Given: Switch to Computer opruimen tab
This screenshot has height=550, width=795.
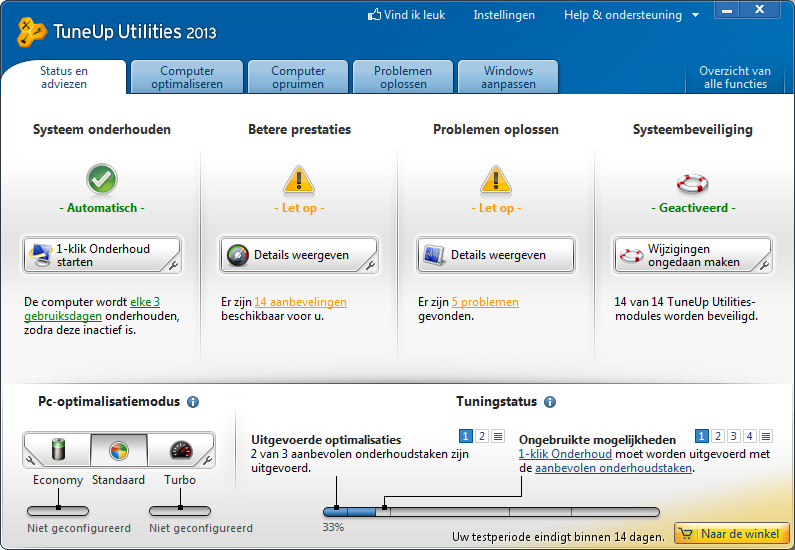Looking at the screenshot, I should (298, 77).
